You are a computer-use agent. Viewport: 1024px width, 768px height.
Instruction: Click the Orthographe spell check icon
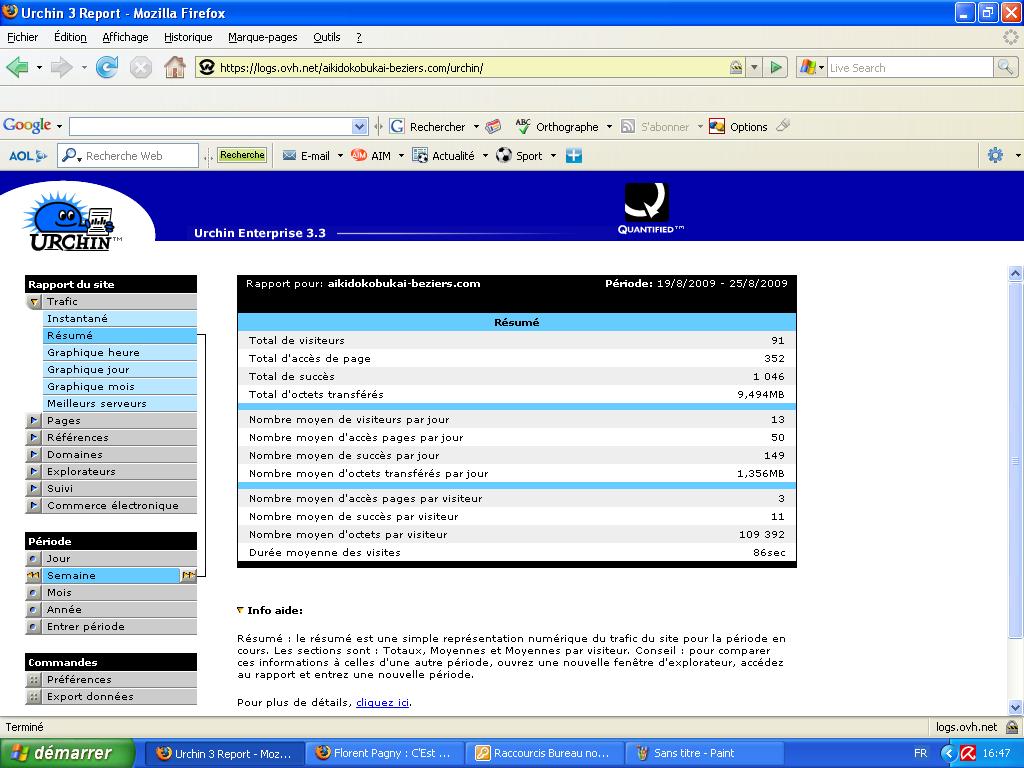pos(522,126)
